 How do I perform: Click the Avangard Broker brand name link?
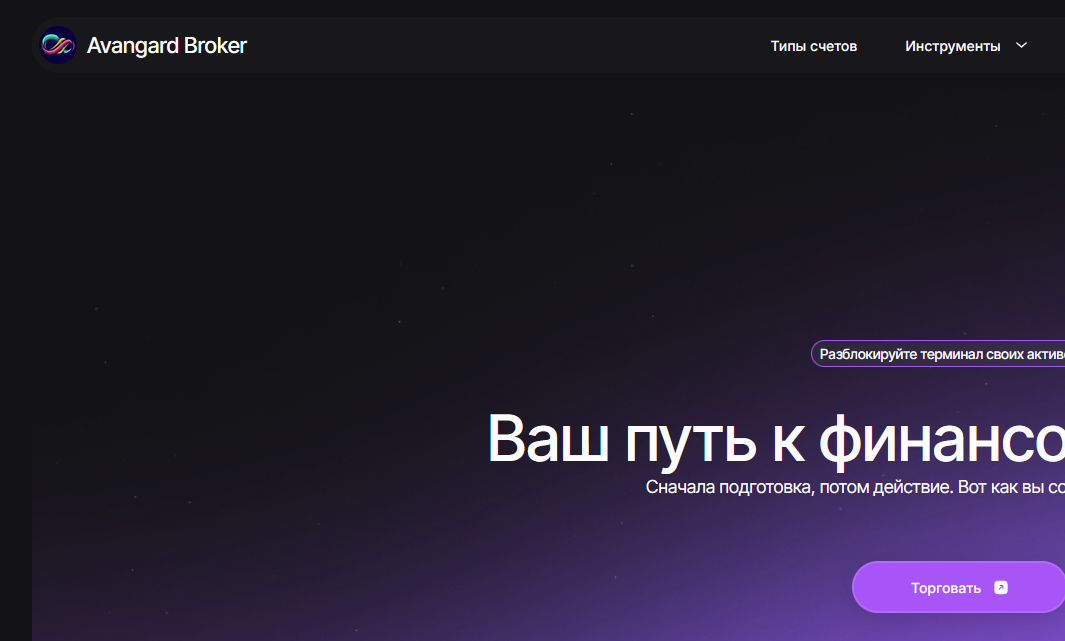coord(166,45)
